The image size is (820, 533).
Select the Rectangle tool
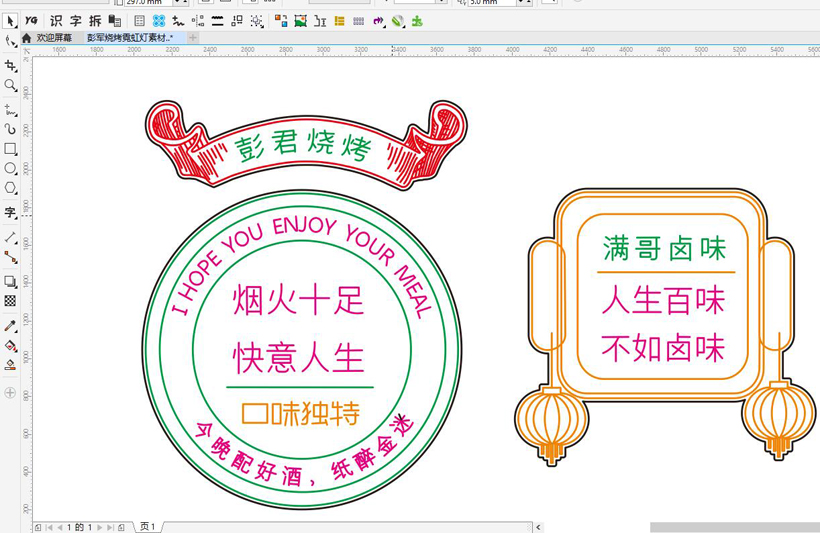pyautogui.click(x=10, y=149)
